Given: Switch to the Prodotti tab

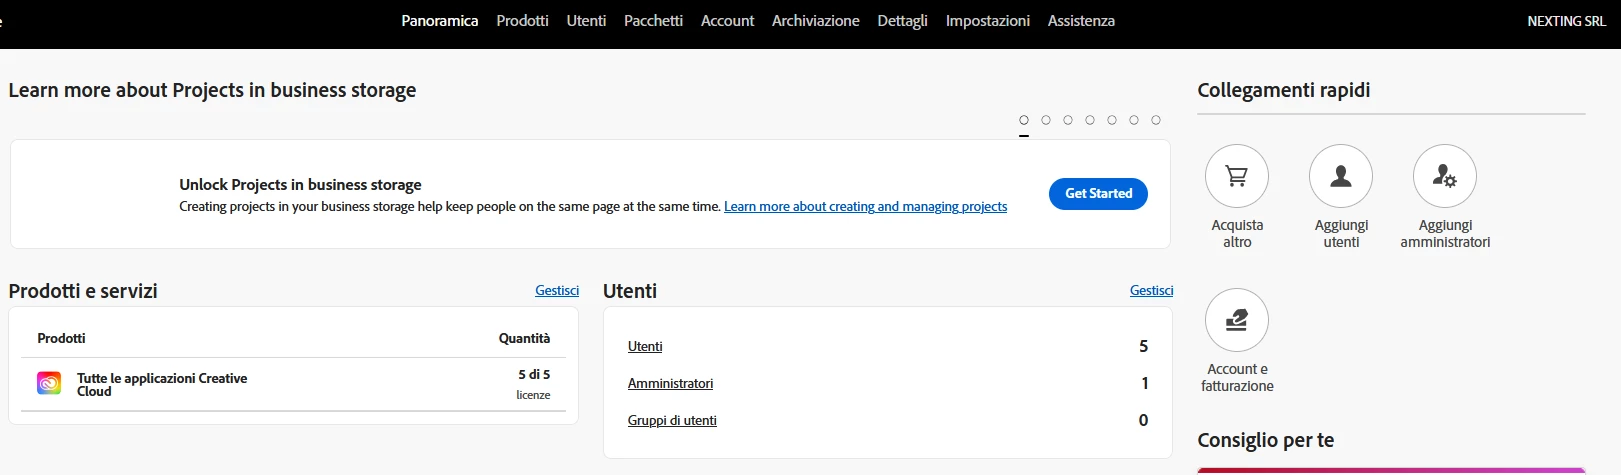Looking at the screenshot, I should tap(522, 21).
